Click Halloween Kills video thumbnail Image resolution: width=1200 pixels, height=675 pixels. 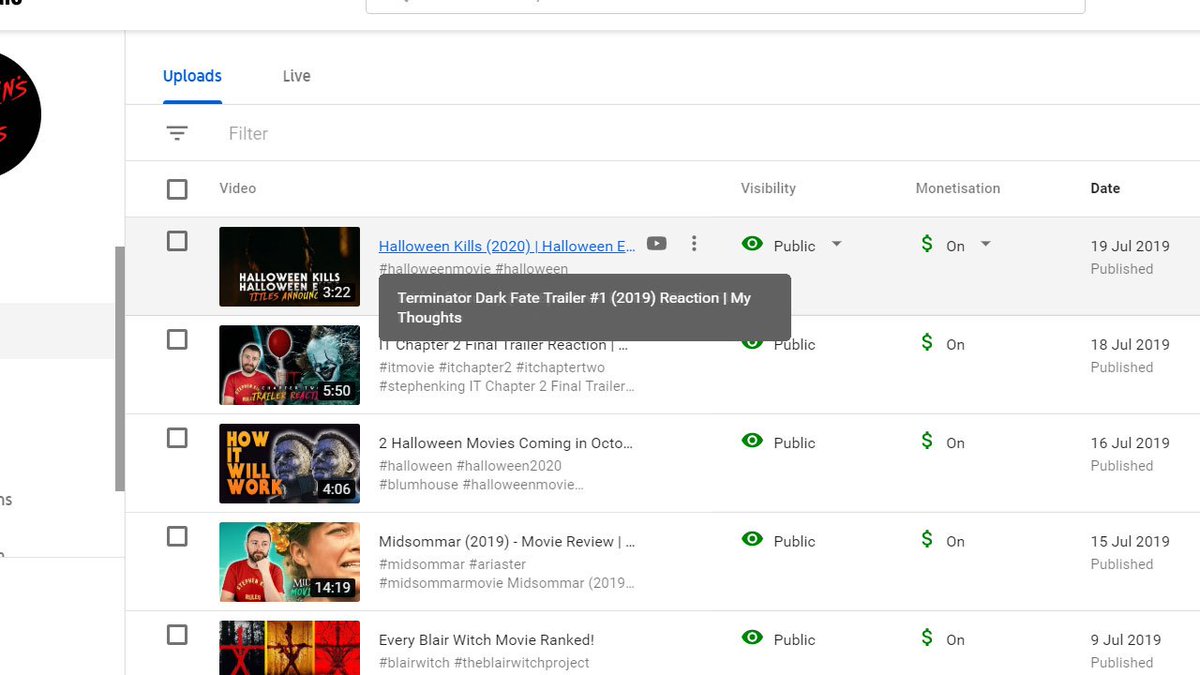pyautogui.click(x=290, y=267)
